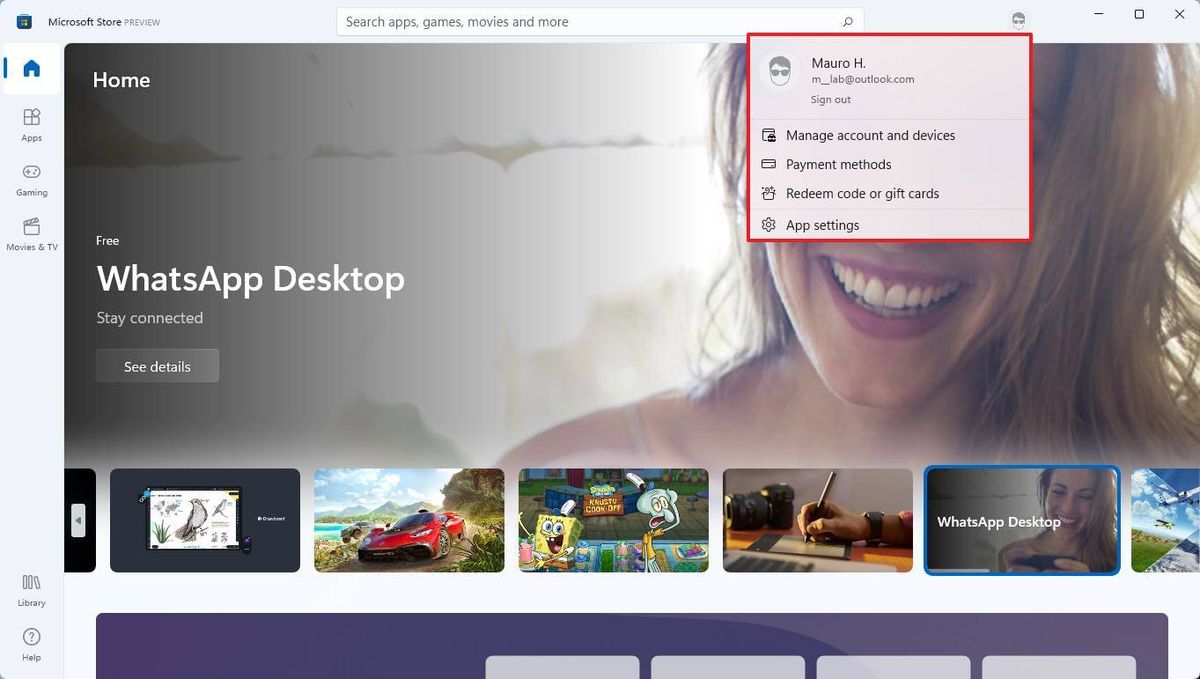1200x679 pixels.
Task: Return Home using the house icon
Action: tap(31, 69)
